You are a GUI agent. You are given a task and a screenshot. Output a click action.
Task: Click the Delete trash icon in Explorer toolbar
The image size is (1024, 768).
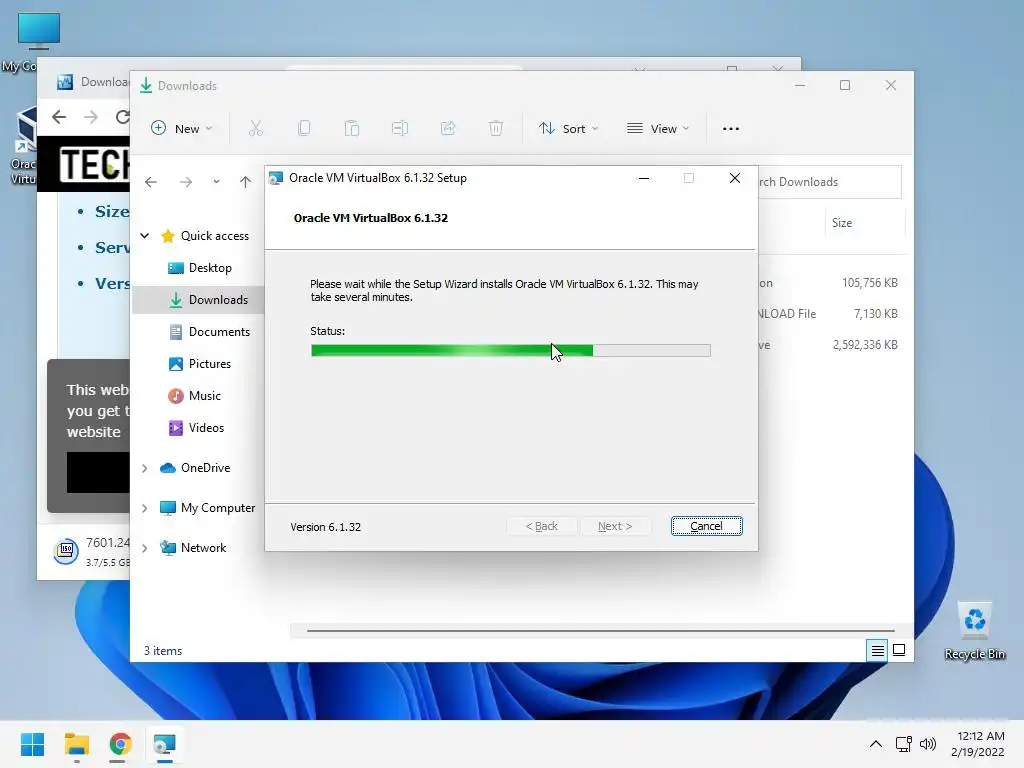coord(496,129)
